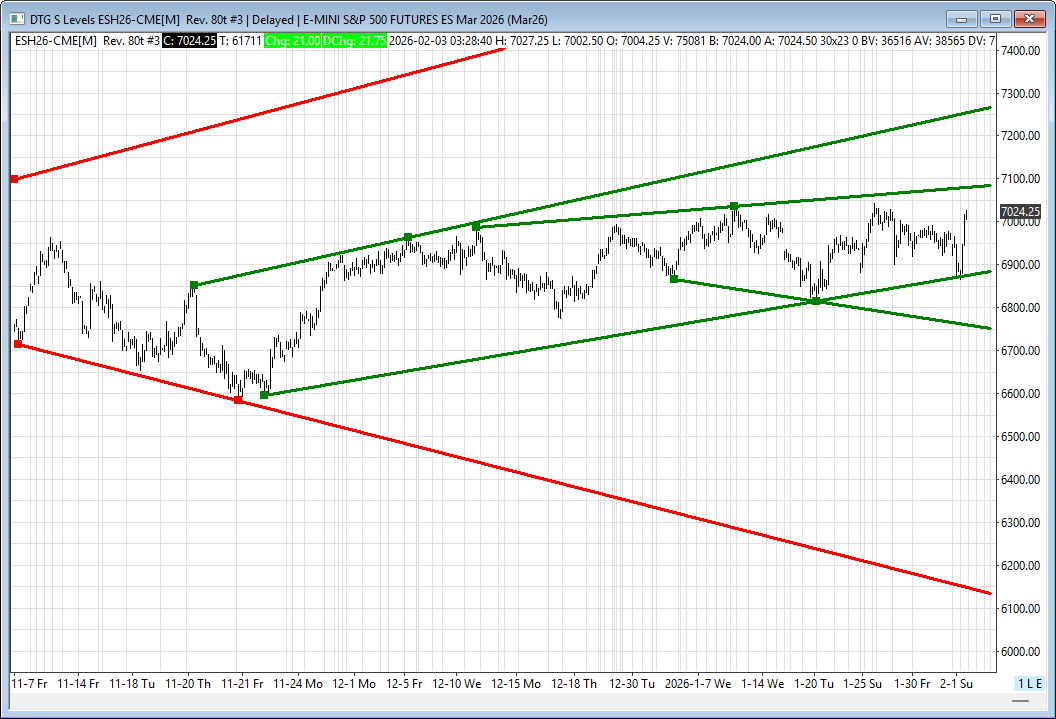Click the chart window icon in title bar
This screenshot has height=719, width=1056.
12,18
